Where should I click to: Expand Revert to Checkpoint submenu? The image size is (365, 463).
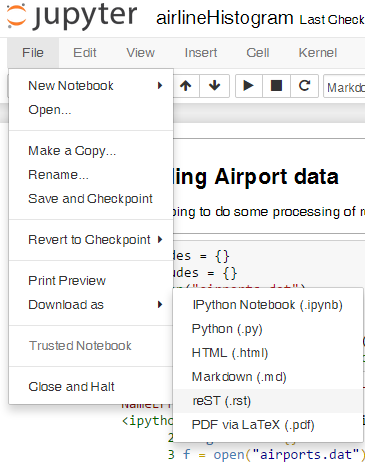(91, 240)
